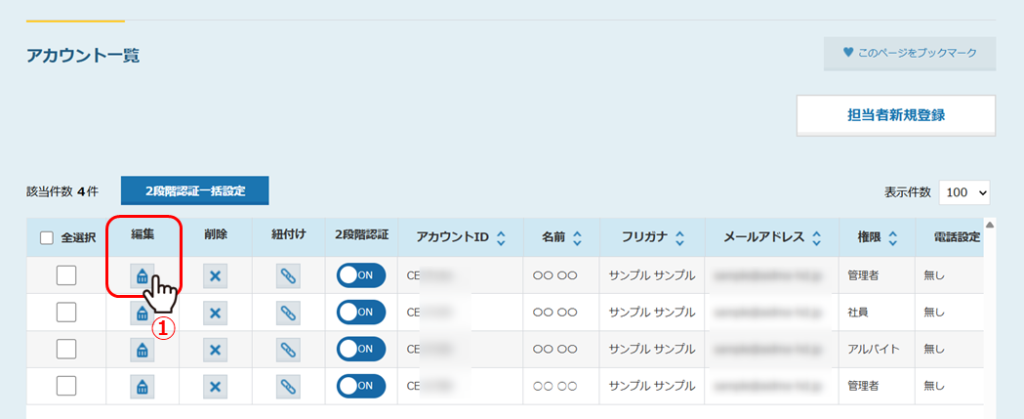Sort by フリガナ column header

tap(679, 238)
